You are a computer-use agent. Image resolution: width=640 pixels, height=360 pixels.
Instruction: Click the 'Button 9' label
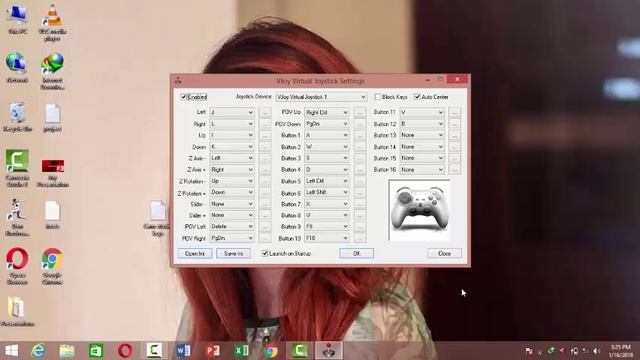coord(291,227)
